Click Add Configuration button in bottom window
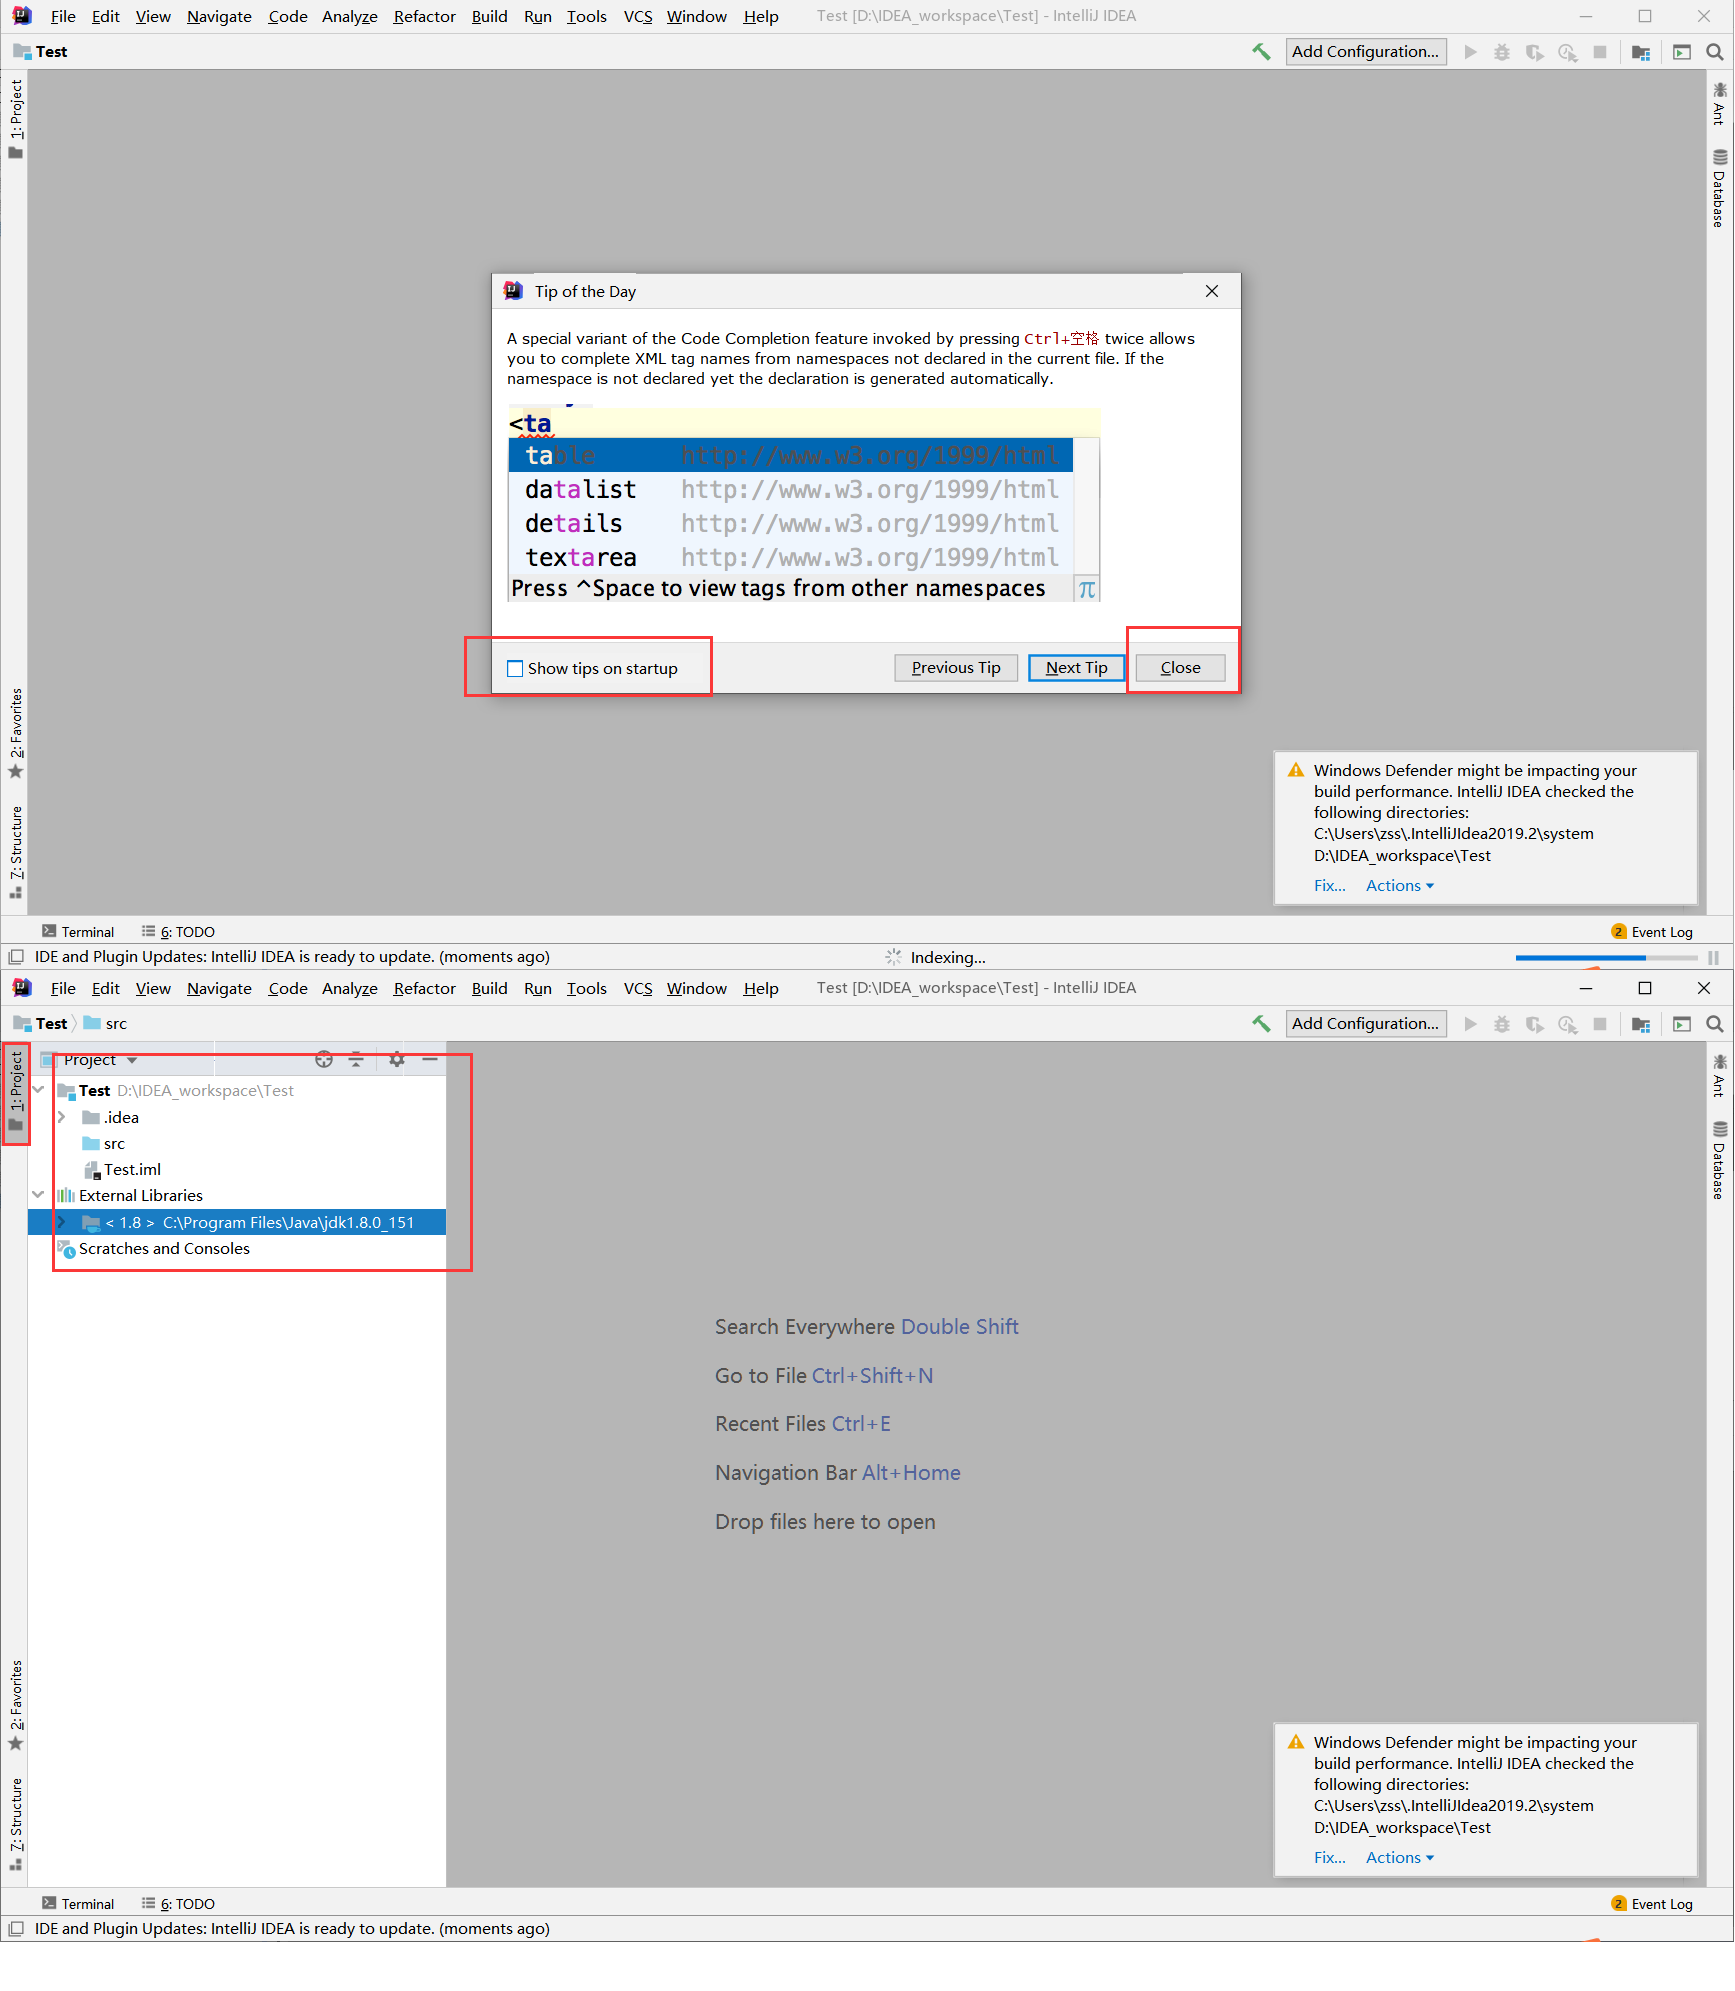 click(1365, 1024)
